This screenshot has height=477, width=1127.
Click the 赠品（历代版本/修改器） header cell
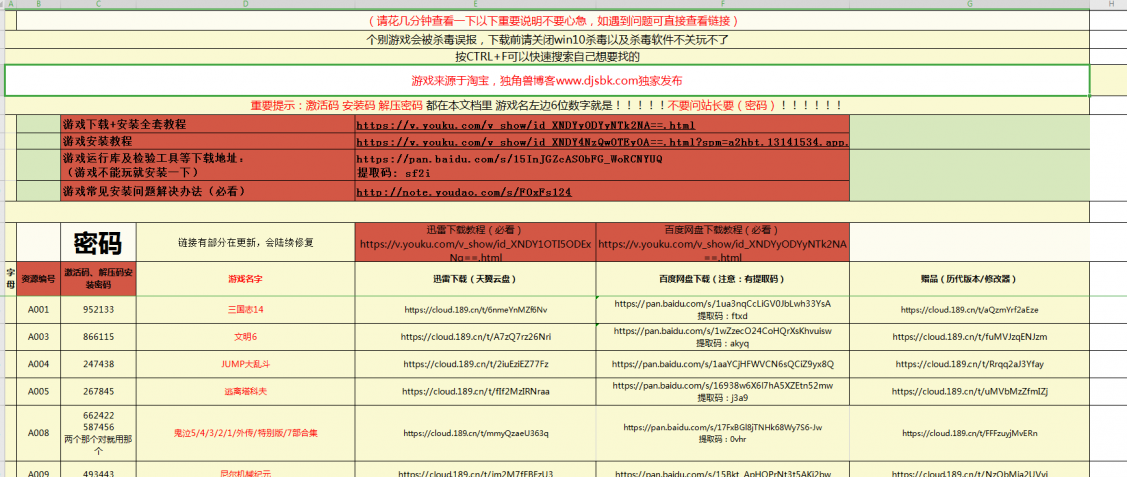pos(970,278)
